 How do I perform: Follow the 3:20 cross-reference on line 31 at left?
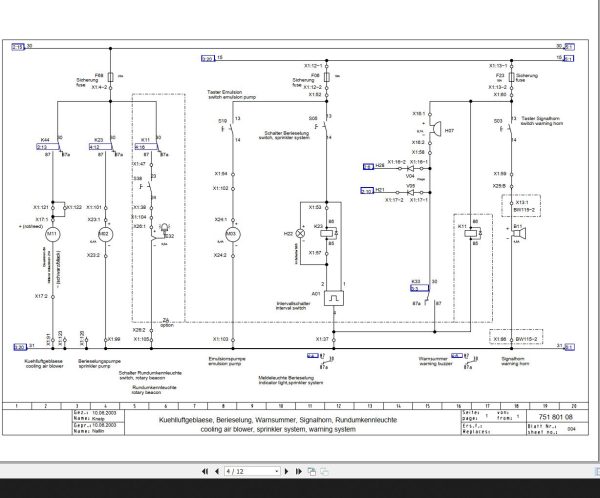point(20,347)
